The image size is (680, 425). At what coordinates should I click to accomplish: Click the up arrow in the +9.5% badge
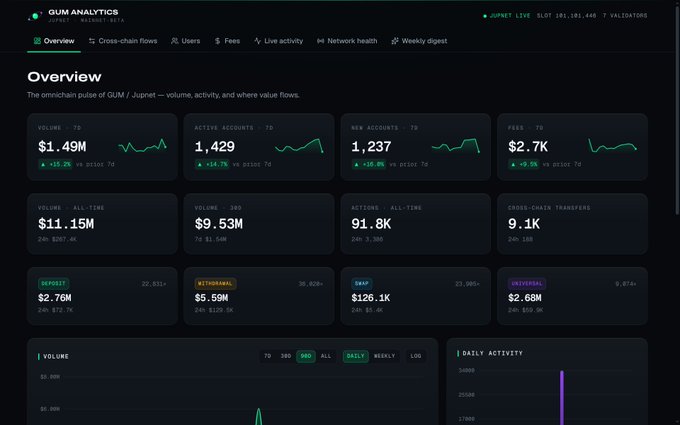tap(513, 164)
